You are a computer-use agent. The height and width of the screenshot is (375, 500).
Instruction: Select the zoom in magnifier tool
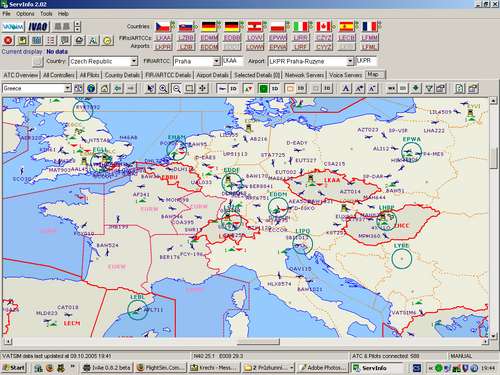[x=163, y=88]
